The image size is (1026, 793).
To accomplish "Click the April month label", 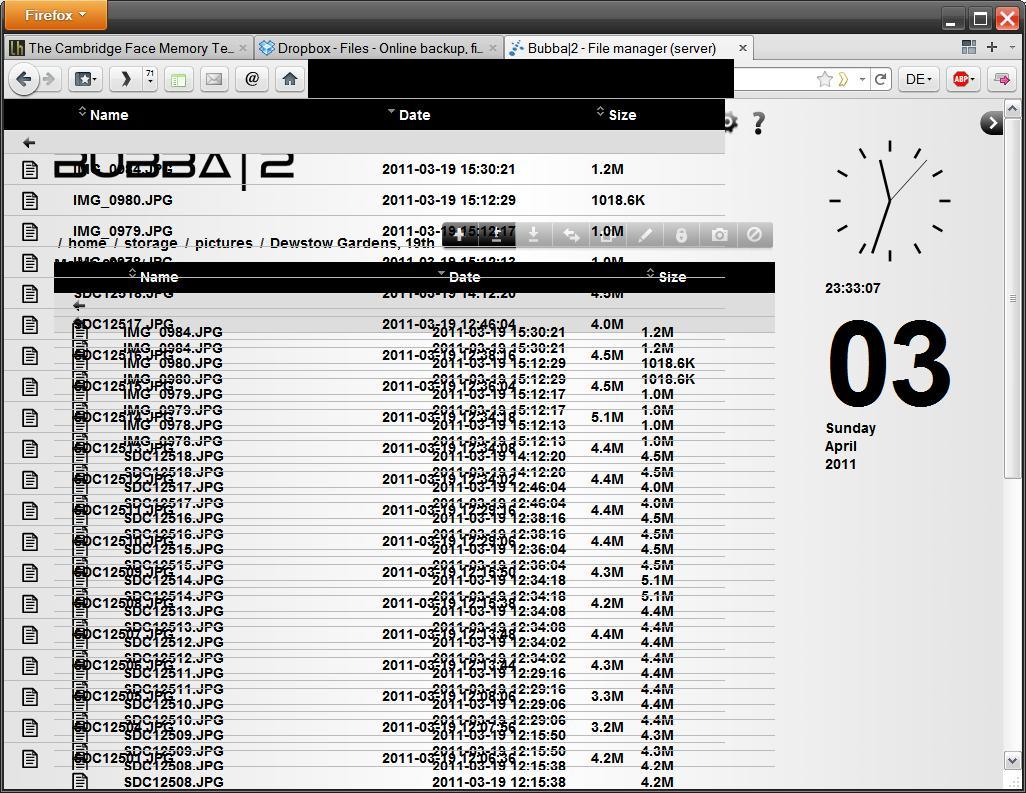I will tap(841, 446).
